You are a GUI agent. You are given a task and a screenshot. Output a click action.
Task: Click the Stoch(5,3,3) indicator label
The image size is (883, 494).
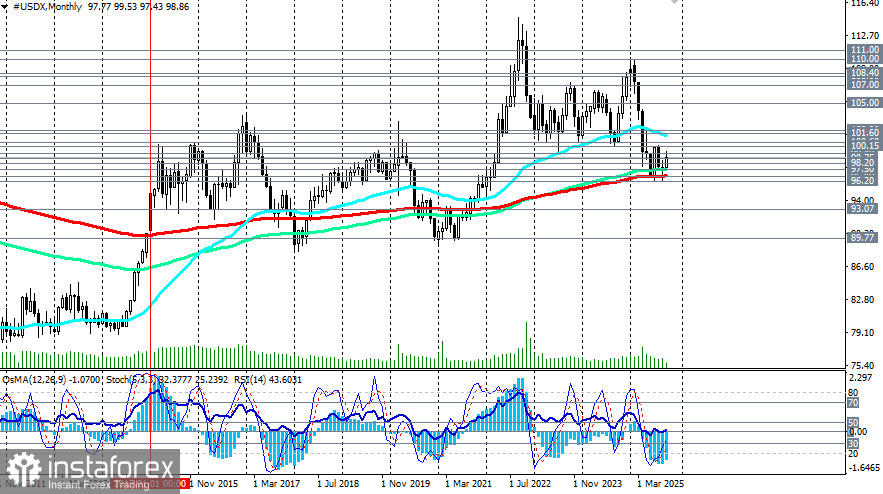167,380
